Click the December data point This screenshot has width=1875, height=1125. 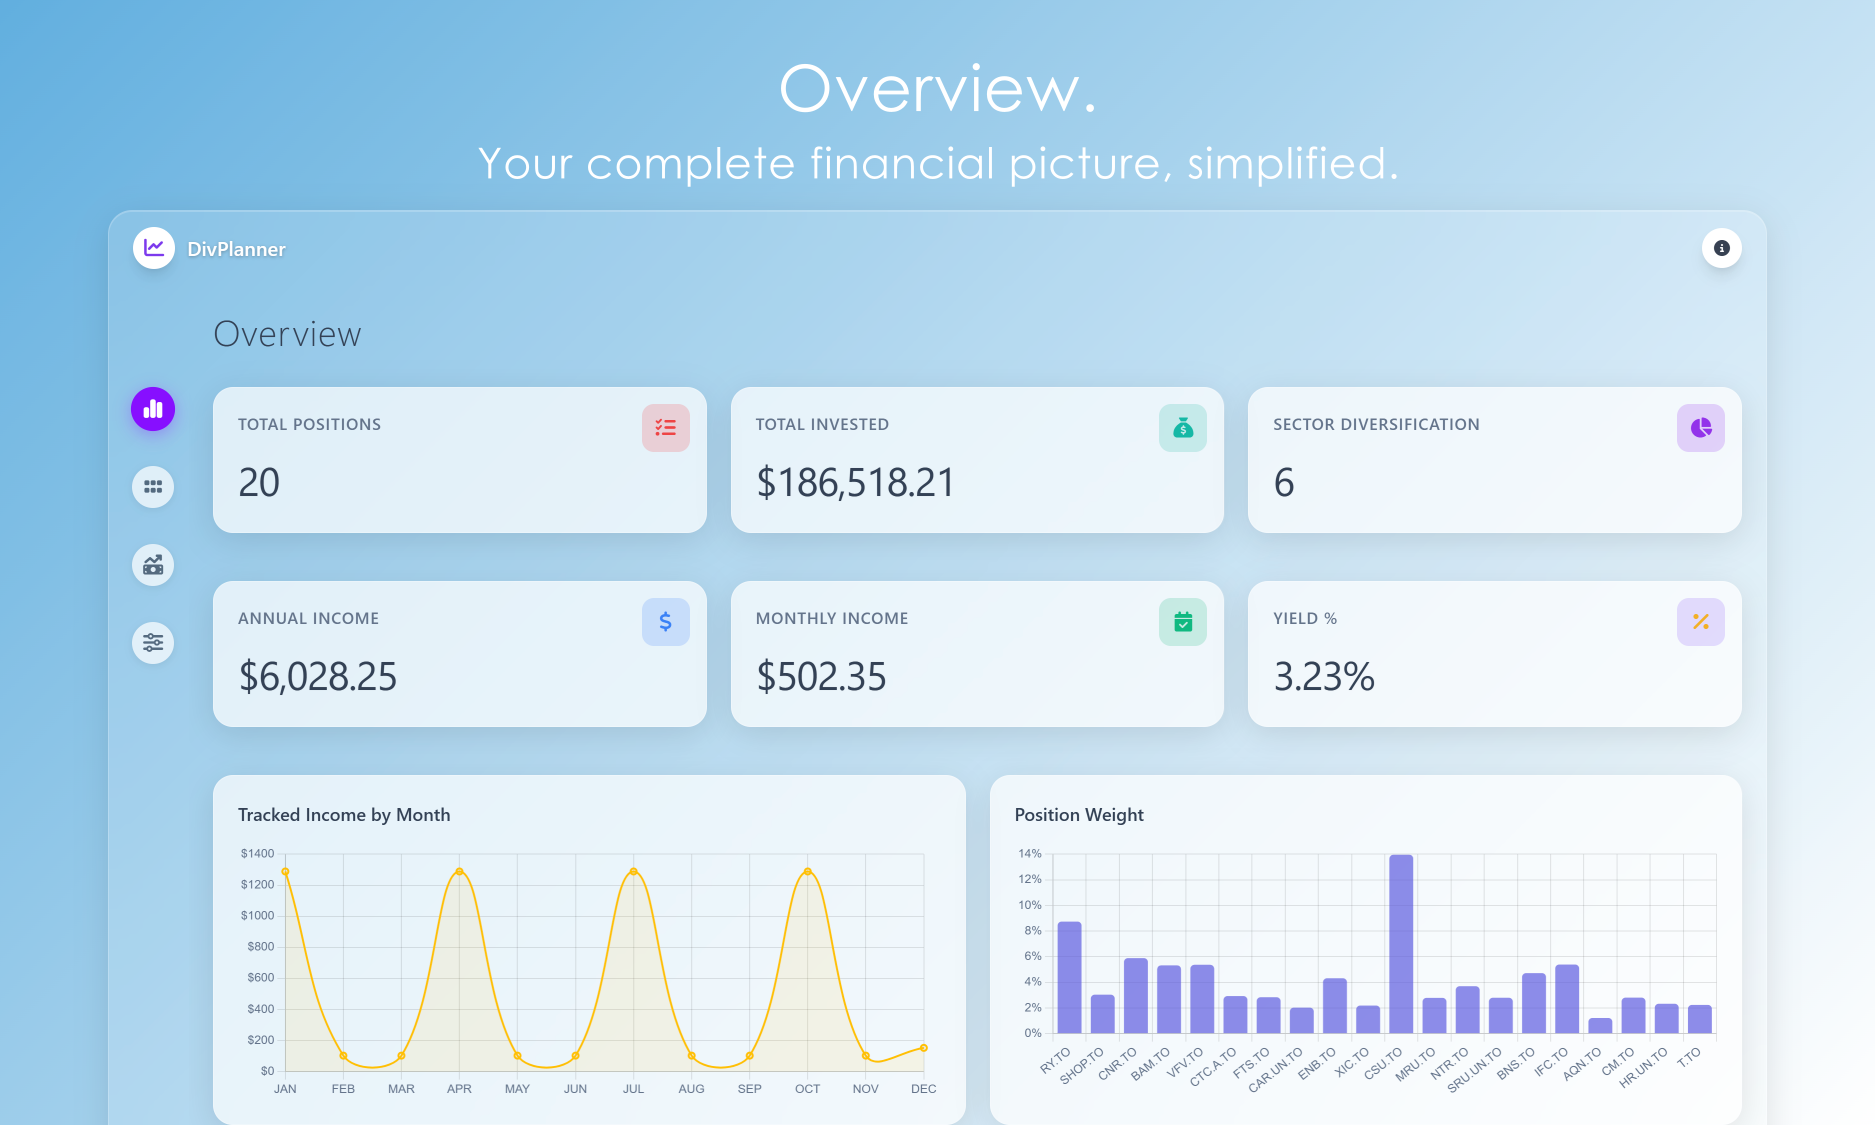tap(924, 1048)
